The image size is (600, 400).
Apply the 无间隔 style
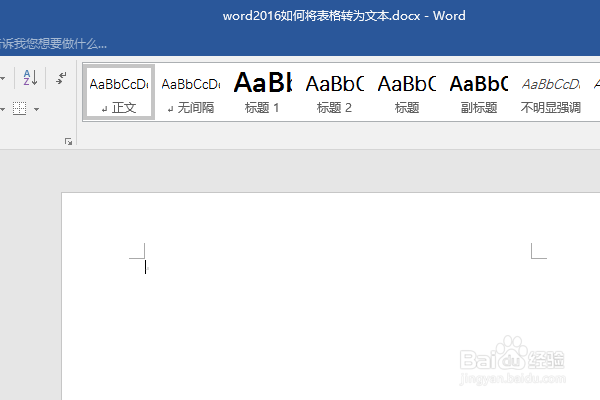191,92
